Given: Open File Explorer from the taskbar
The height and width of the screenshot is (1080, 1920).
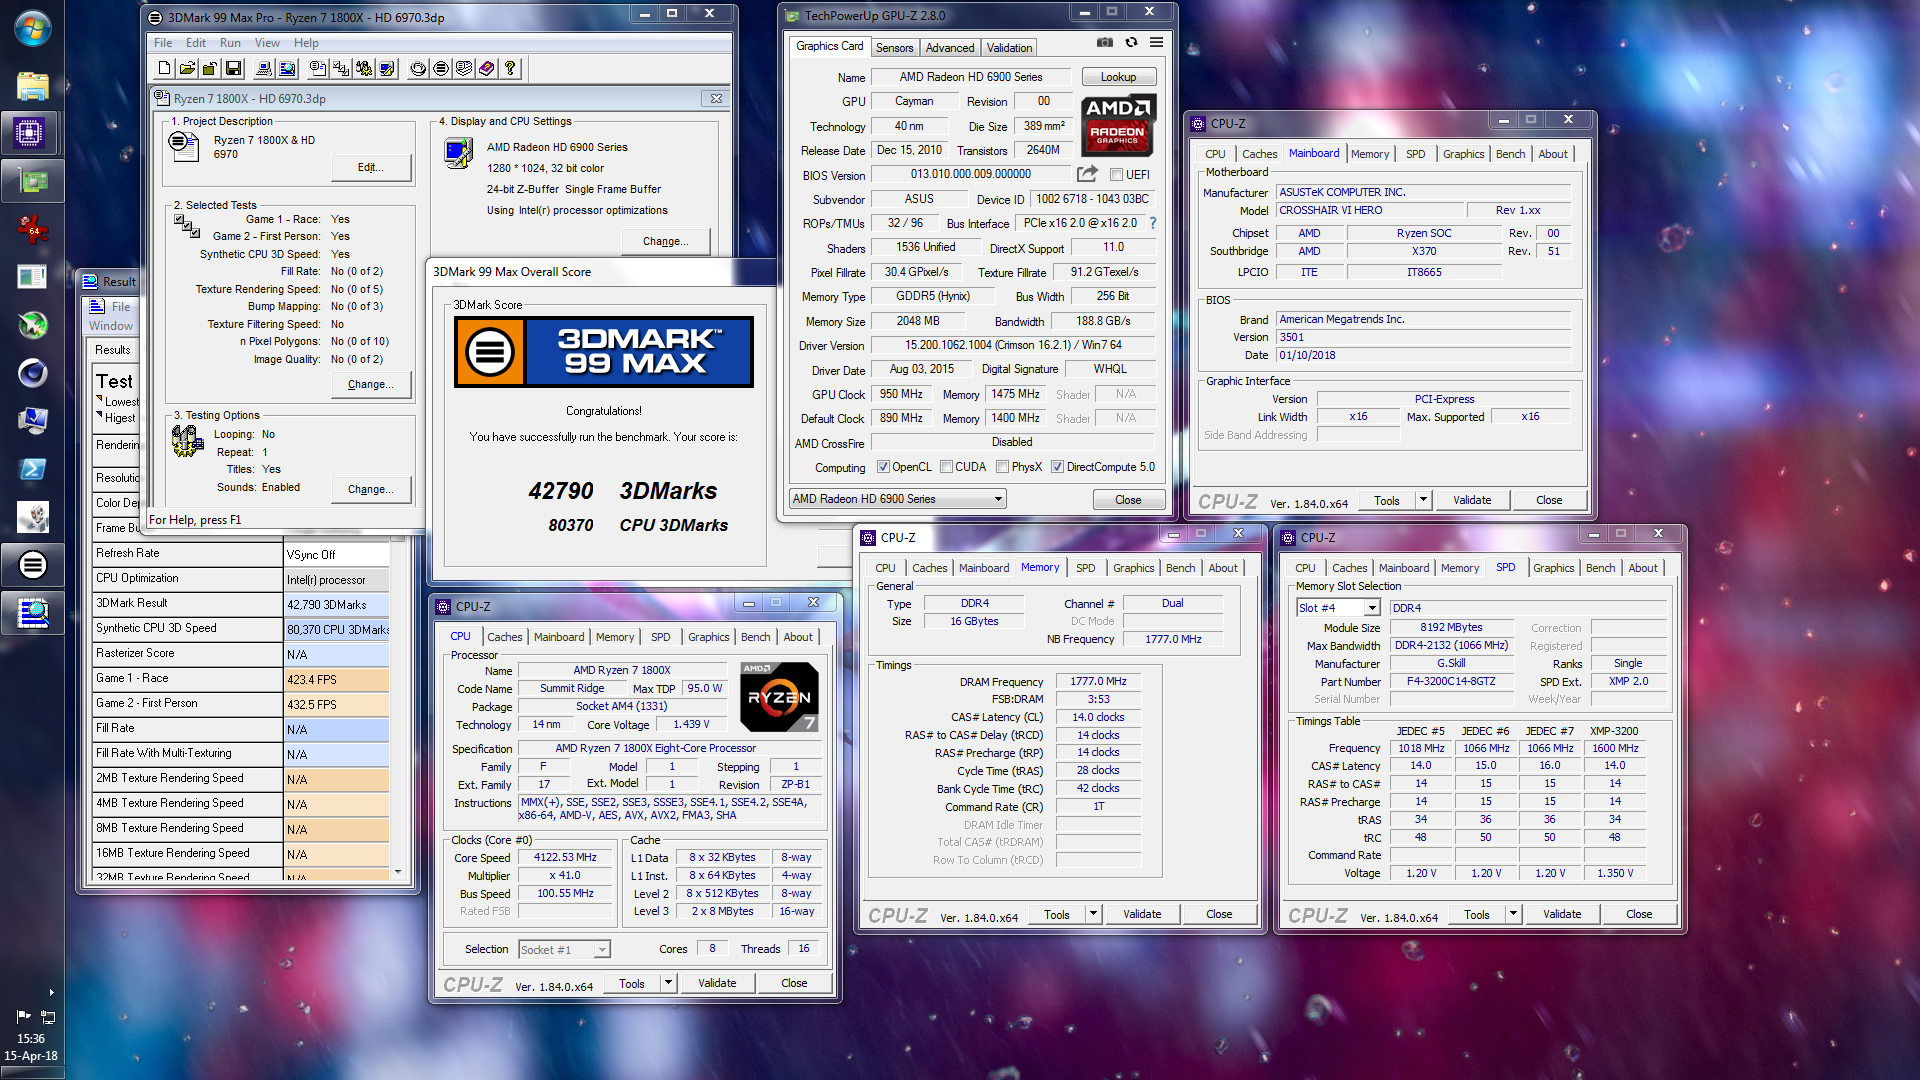Looking at the screenshot, I should tap(32, 86).
